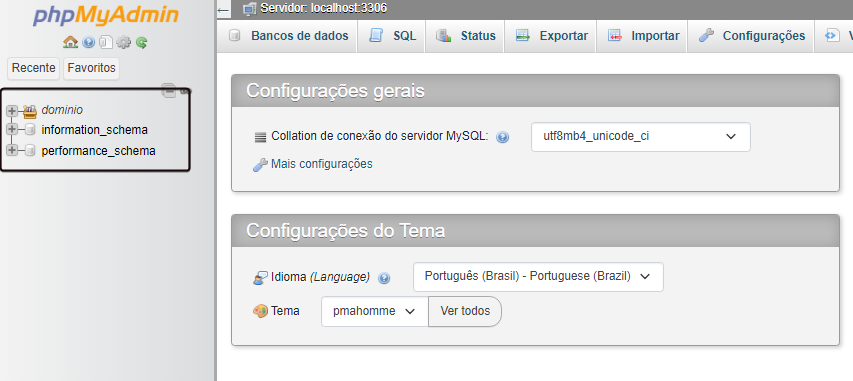Reload navigation panel with green refresh icon

pyautogui.click(x=141, y=42)
